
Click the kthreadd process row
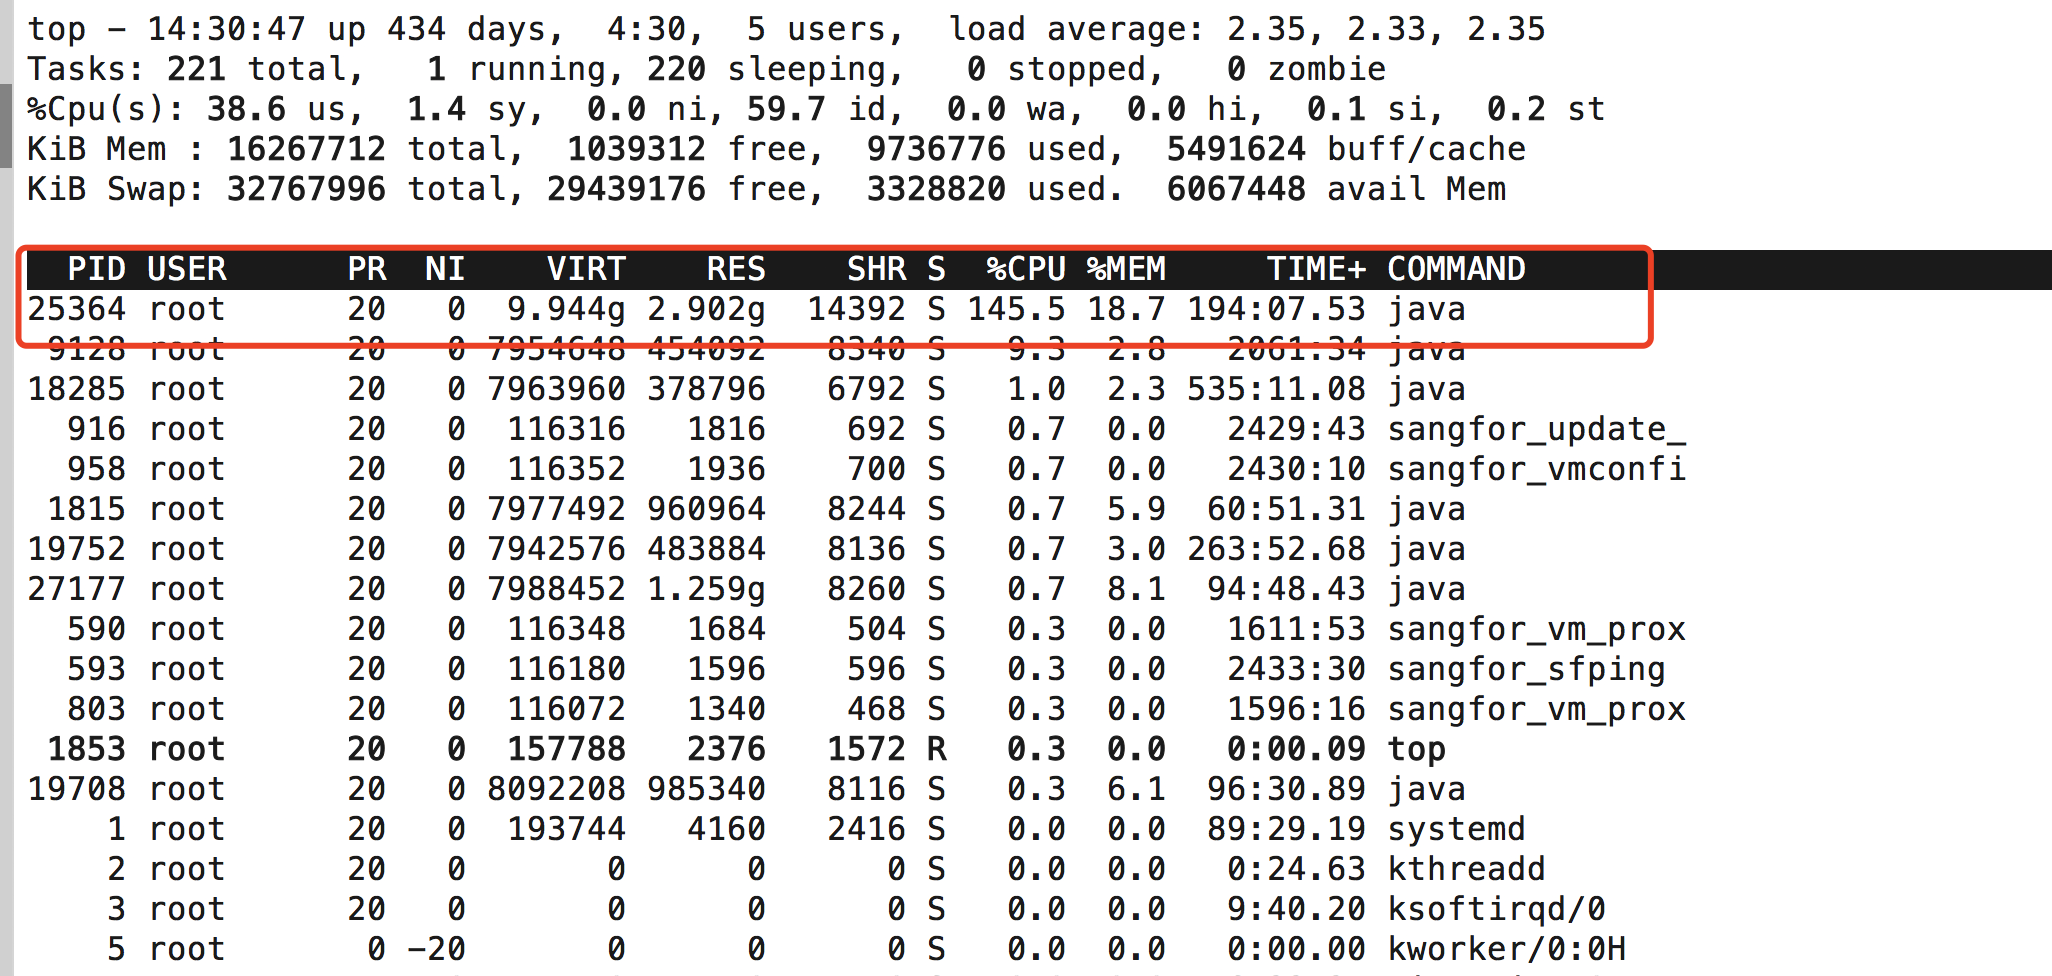click(x=700, y=868)
